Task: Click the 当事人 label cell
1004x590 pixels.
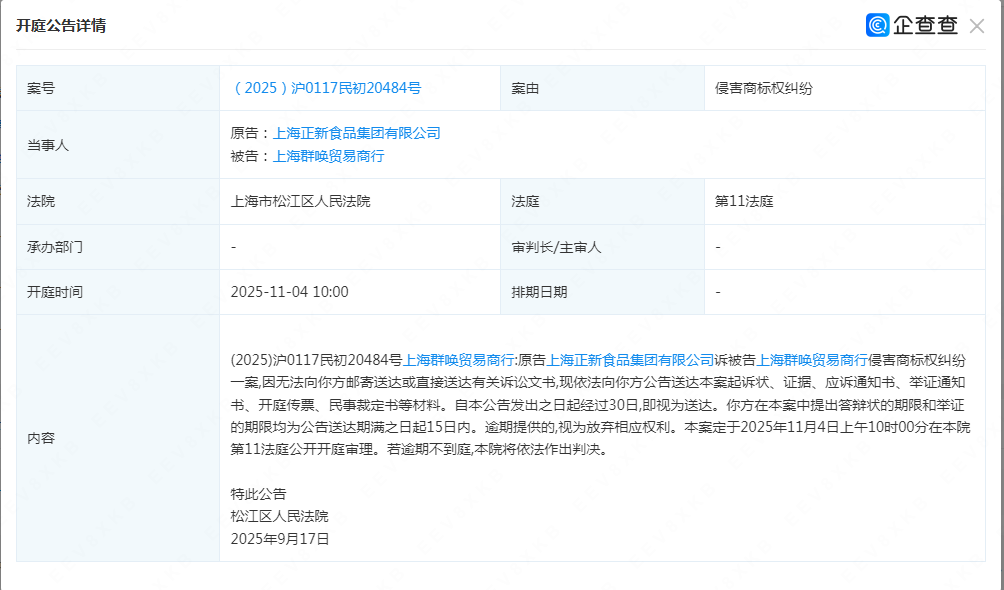Action: [48, 145]
